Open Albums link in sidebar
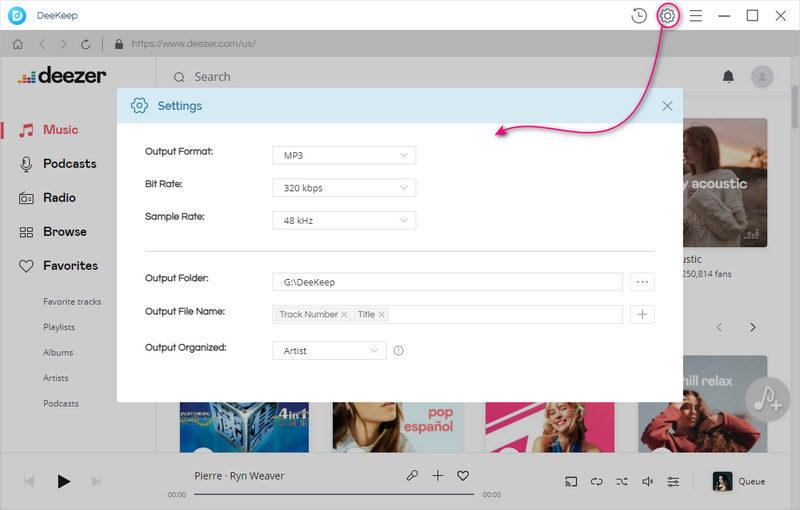This screenshot has height=510, width=800. point(58,353)
